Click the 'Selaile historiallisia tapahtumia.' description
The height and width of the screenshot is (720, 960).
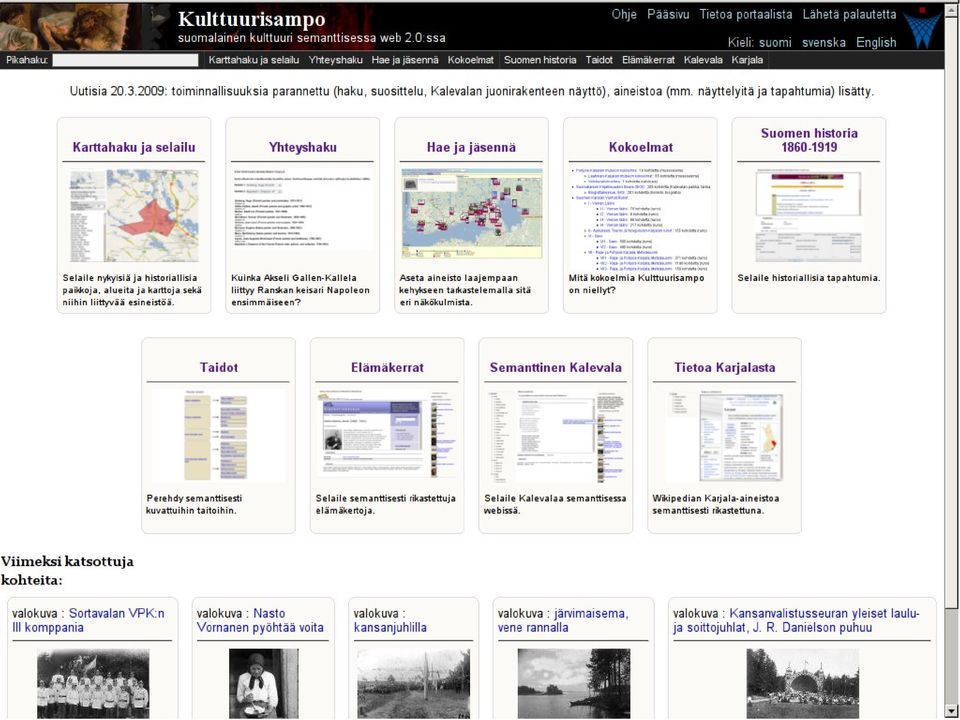click(x=809, y=278)
